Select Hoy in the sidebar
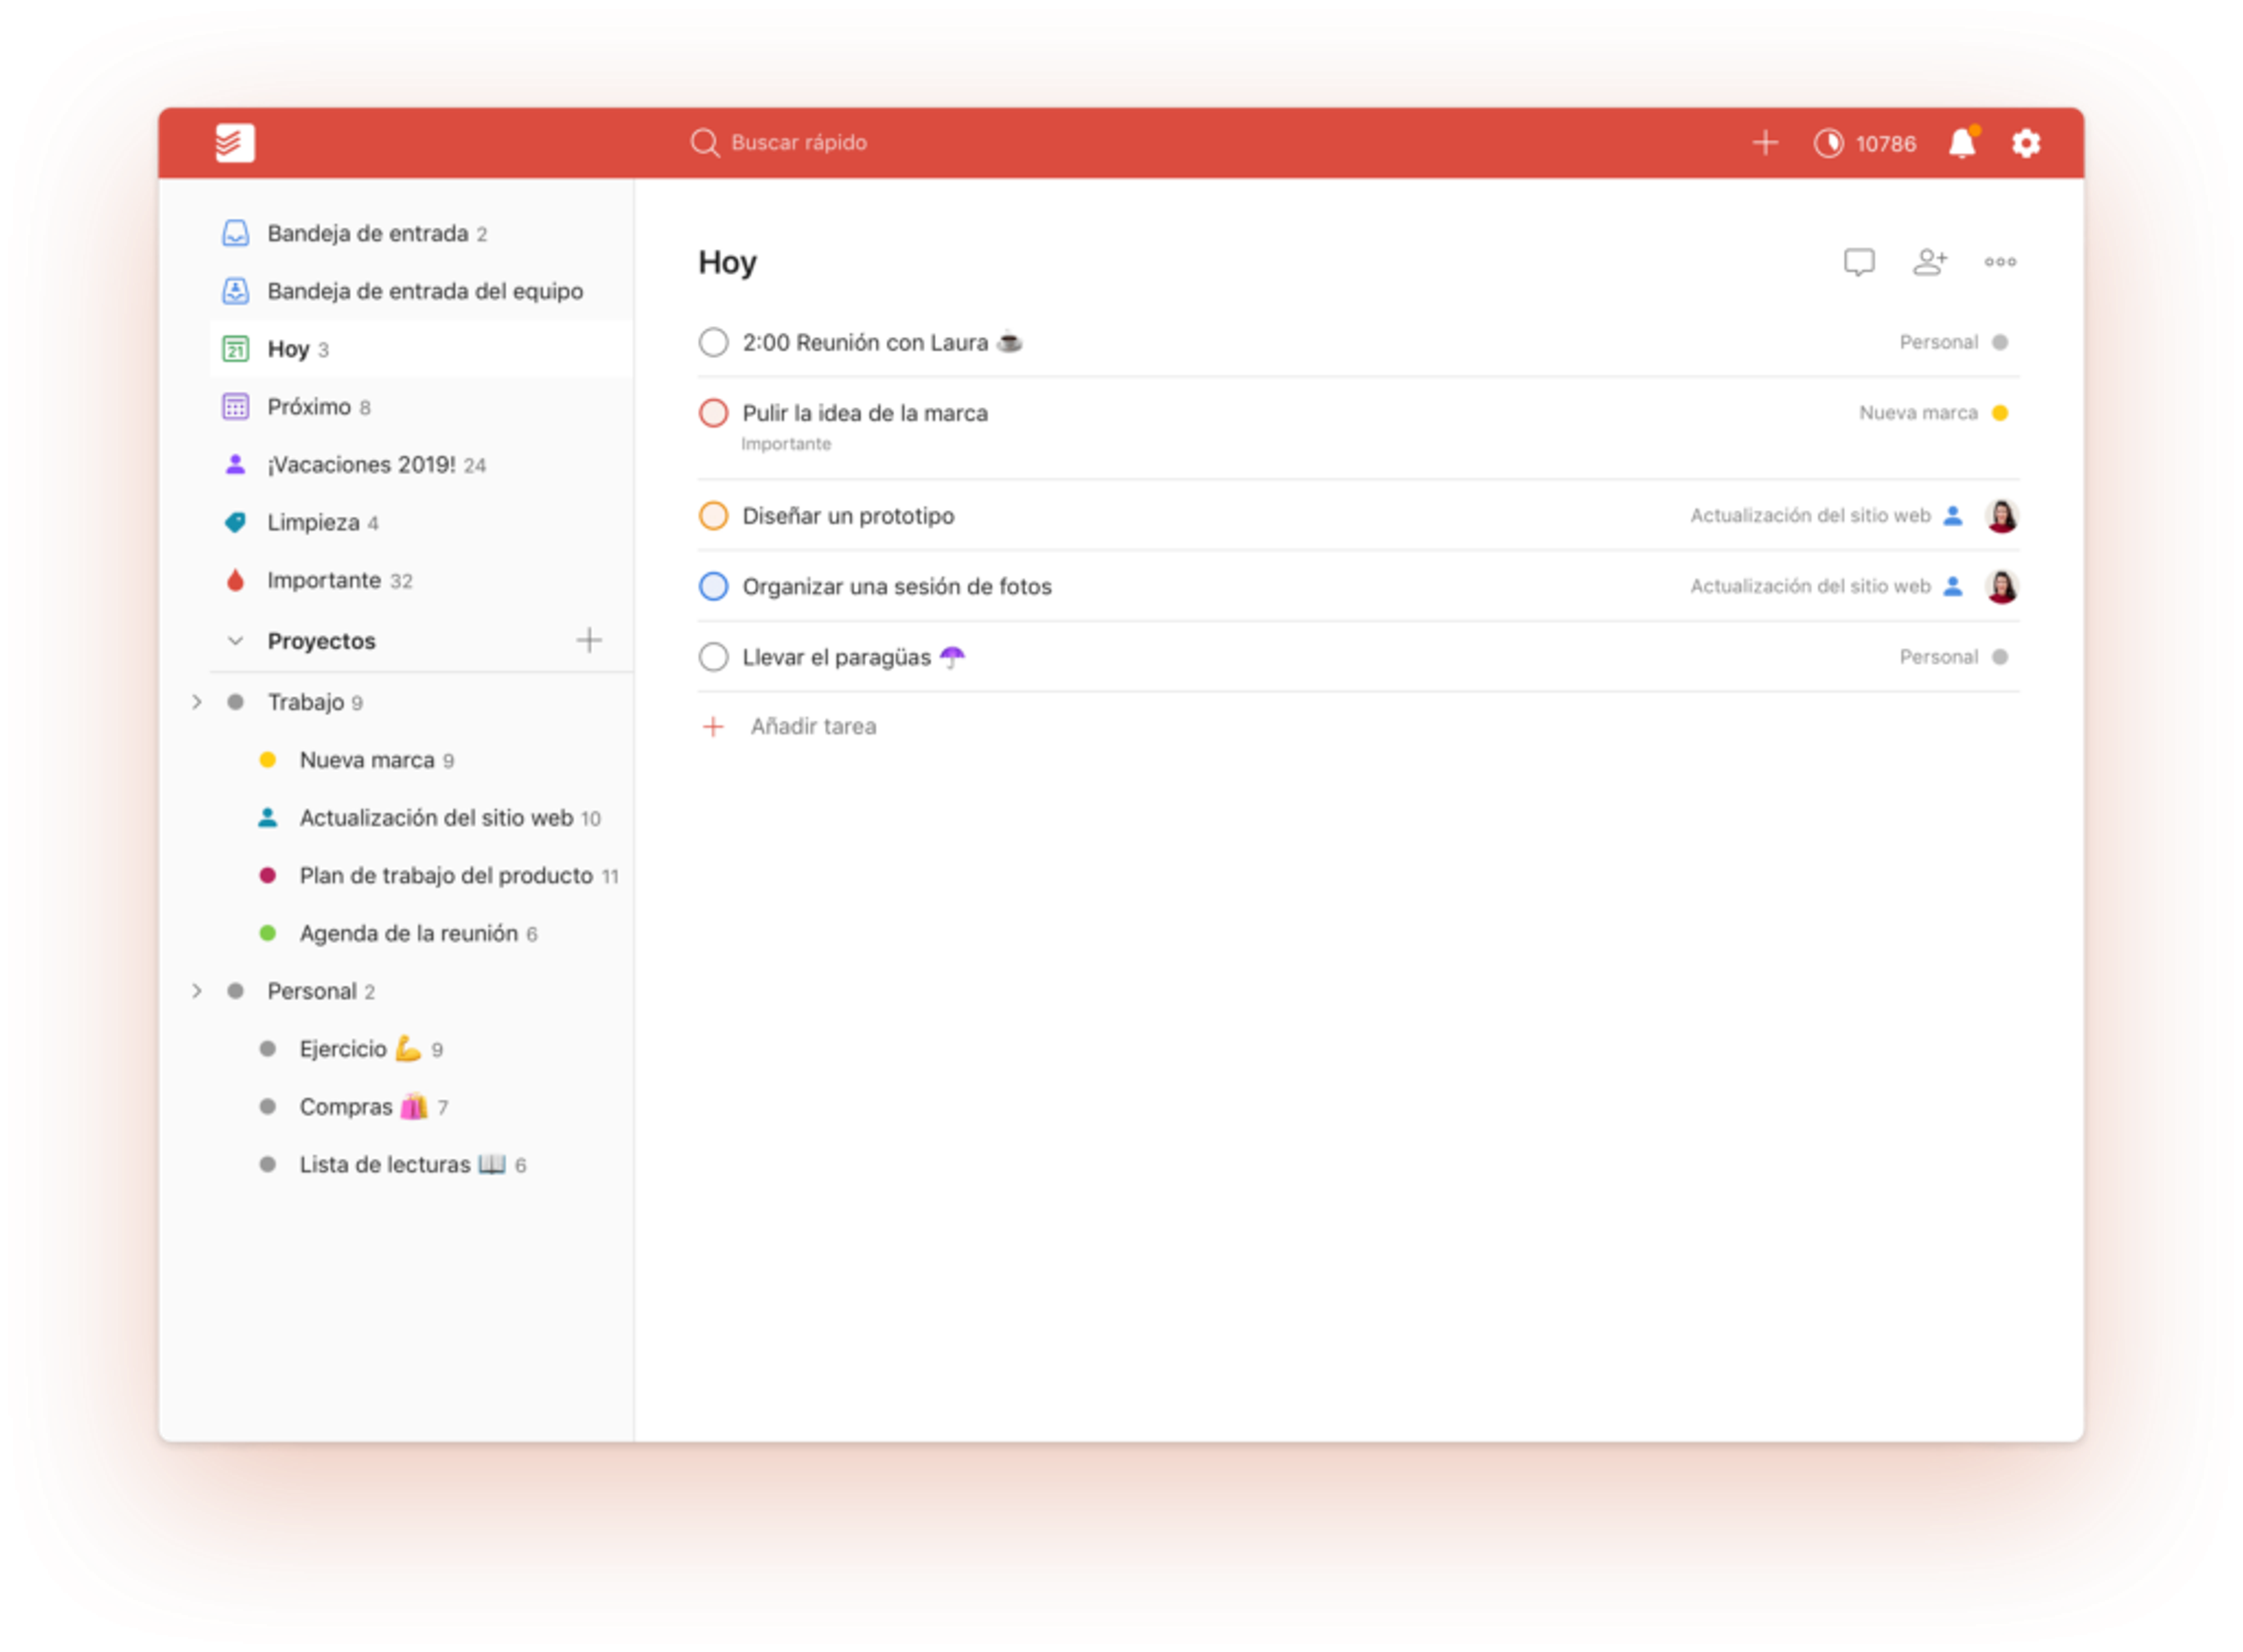The height and width of the screenshot is (1652, 2243). pos(421,349)
